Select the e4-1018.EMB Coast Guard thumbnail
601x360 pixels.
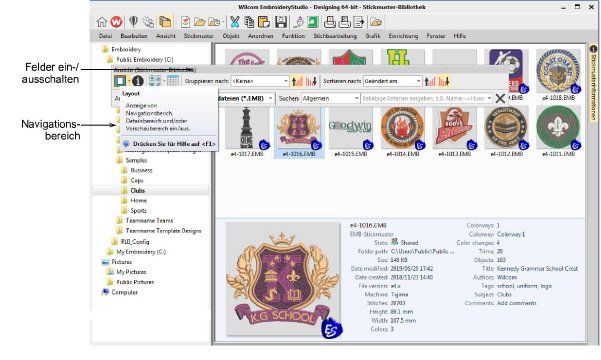[x=558, y=75]
